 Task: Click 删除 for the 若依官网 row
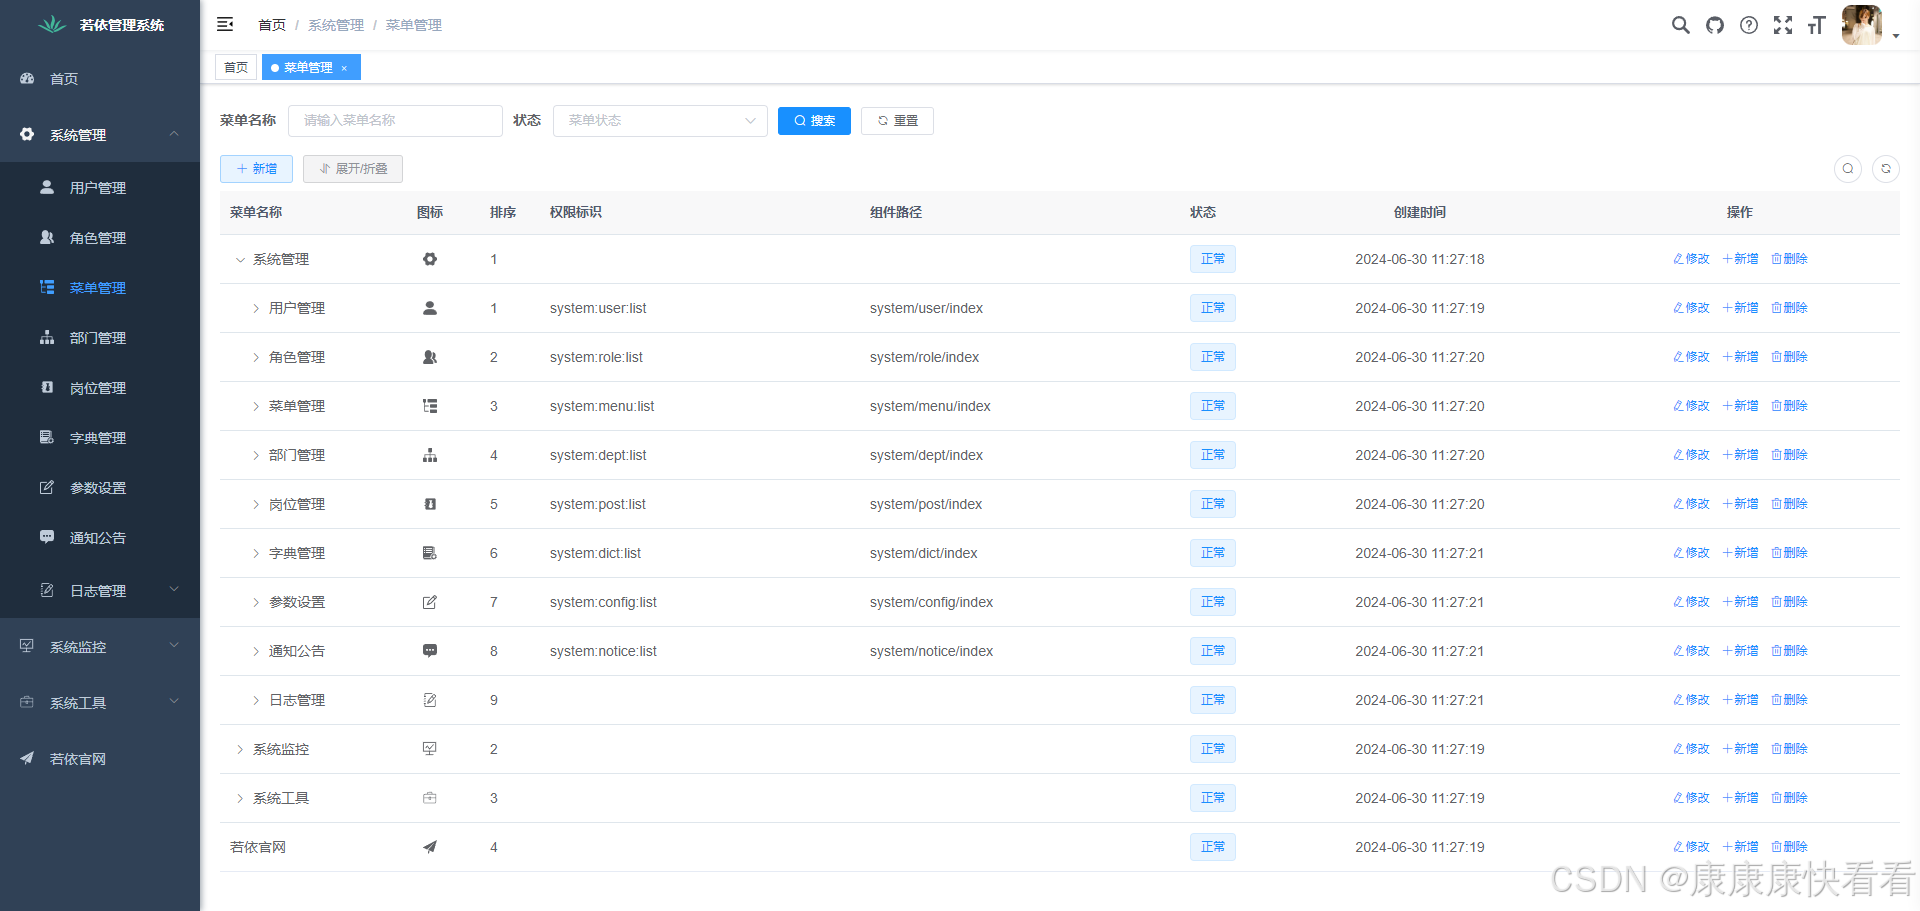1789,847
